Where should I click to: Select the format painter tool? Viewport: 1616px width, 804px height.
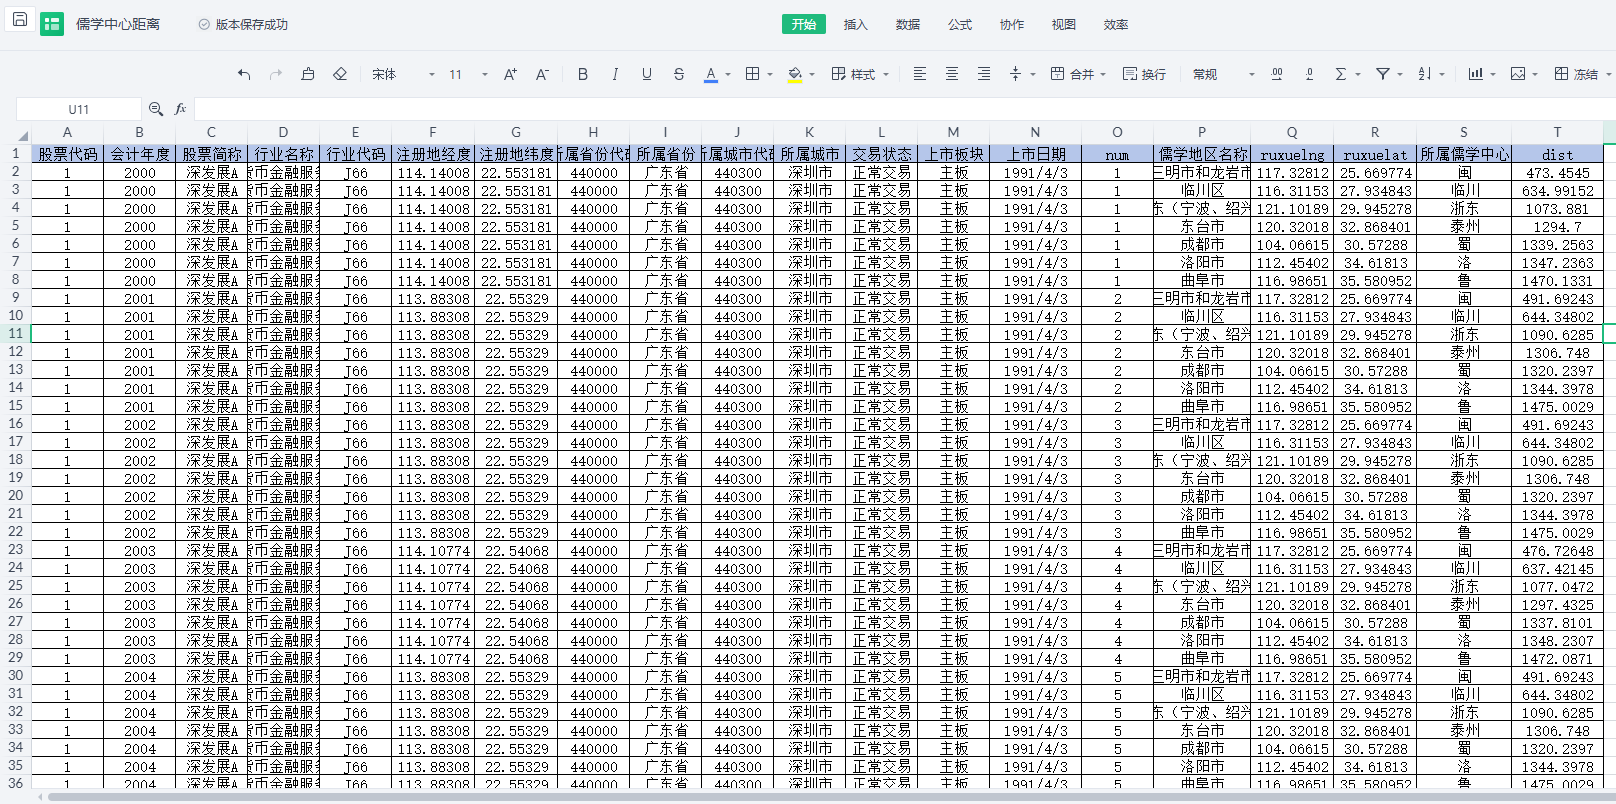(x=308, y=74)
